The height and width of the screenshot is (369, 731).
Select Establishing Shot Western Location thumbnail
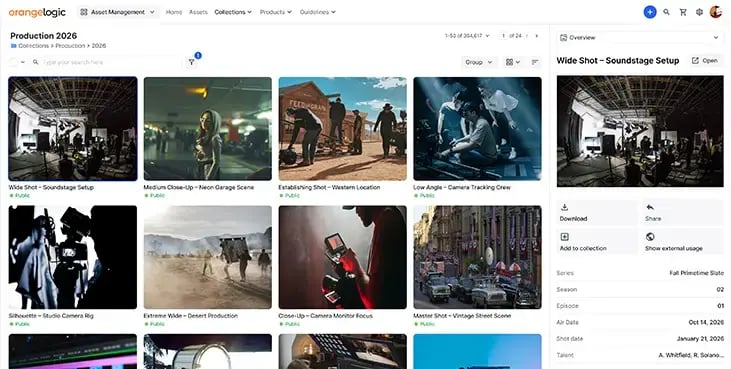tap(343, 129)
